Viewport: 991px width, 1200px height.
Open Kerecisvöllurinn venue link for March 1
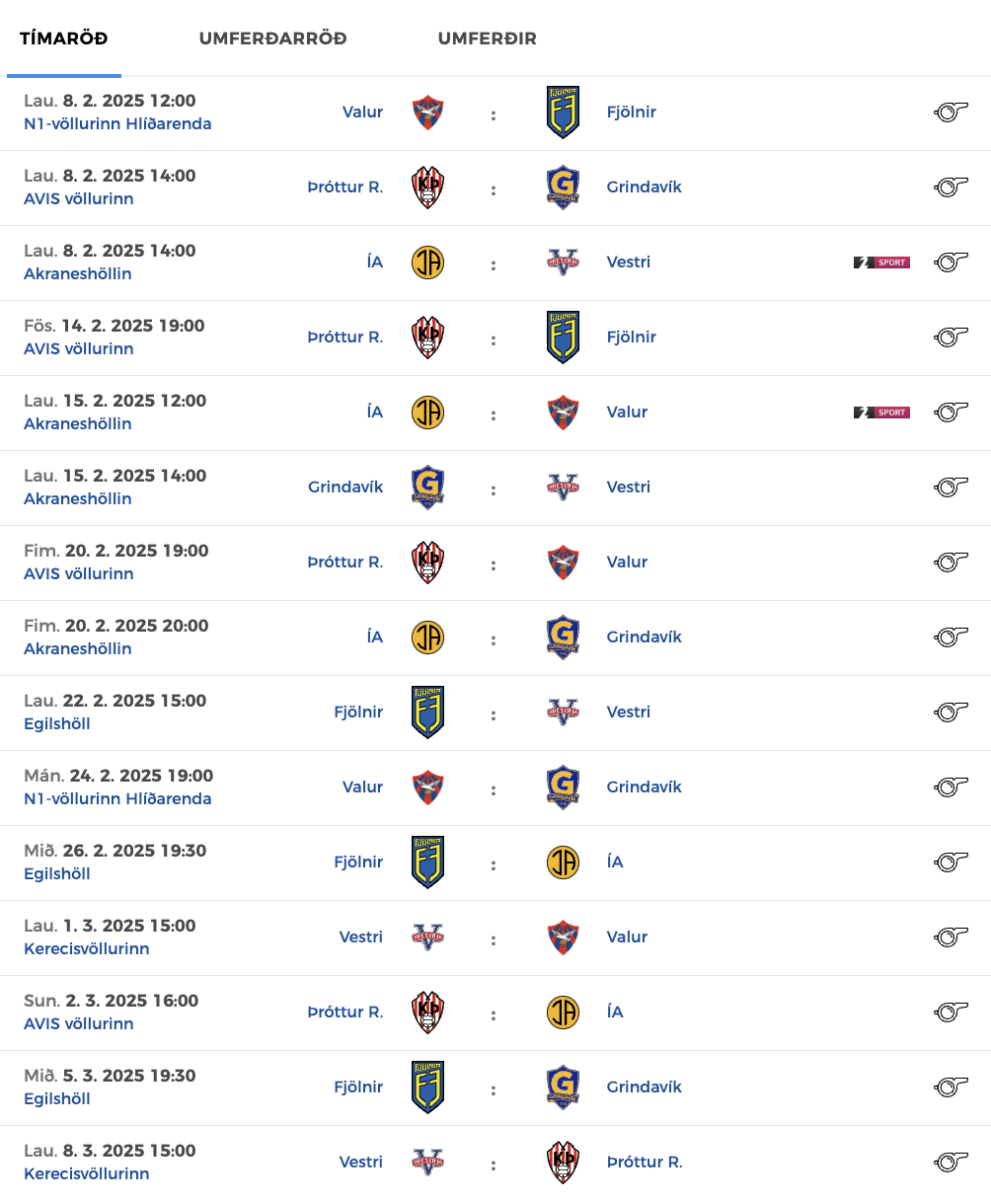[x=86, y=949]
